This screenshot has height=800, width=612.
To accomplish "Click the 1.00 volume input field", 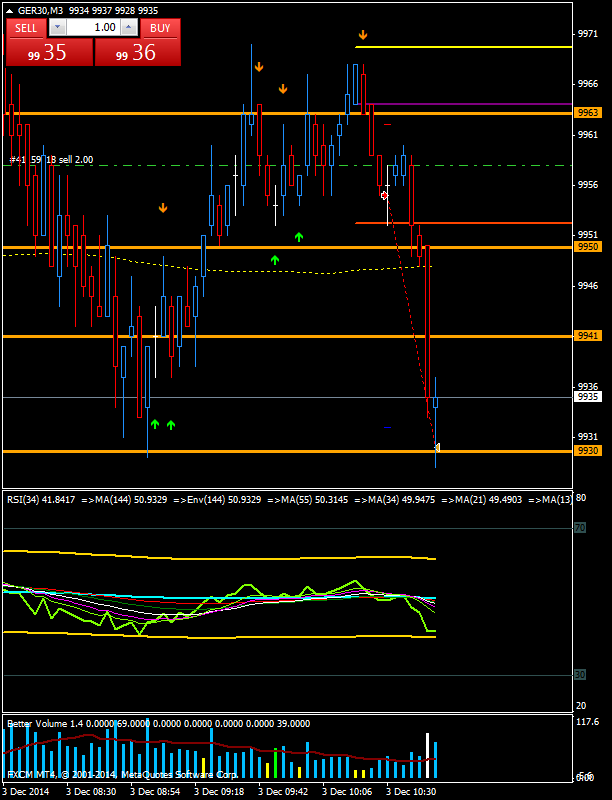I will 93,28.
